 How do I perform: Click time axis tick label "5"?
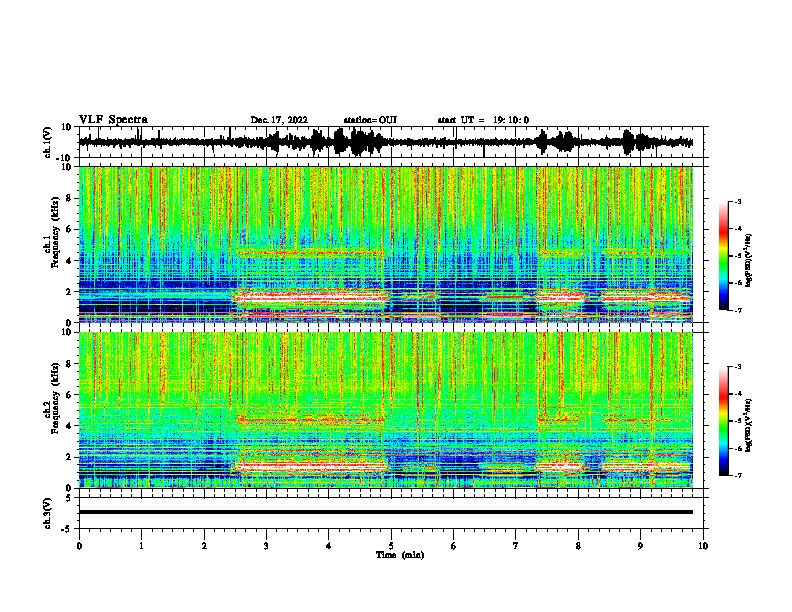391,546
